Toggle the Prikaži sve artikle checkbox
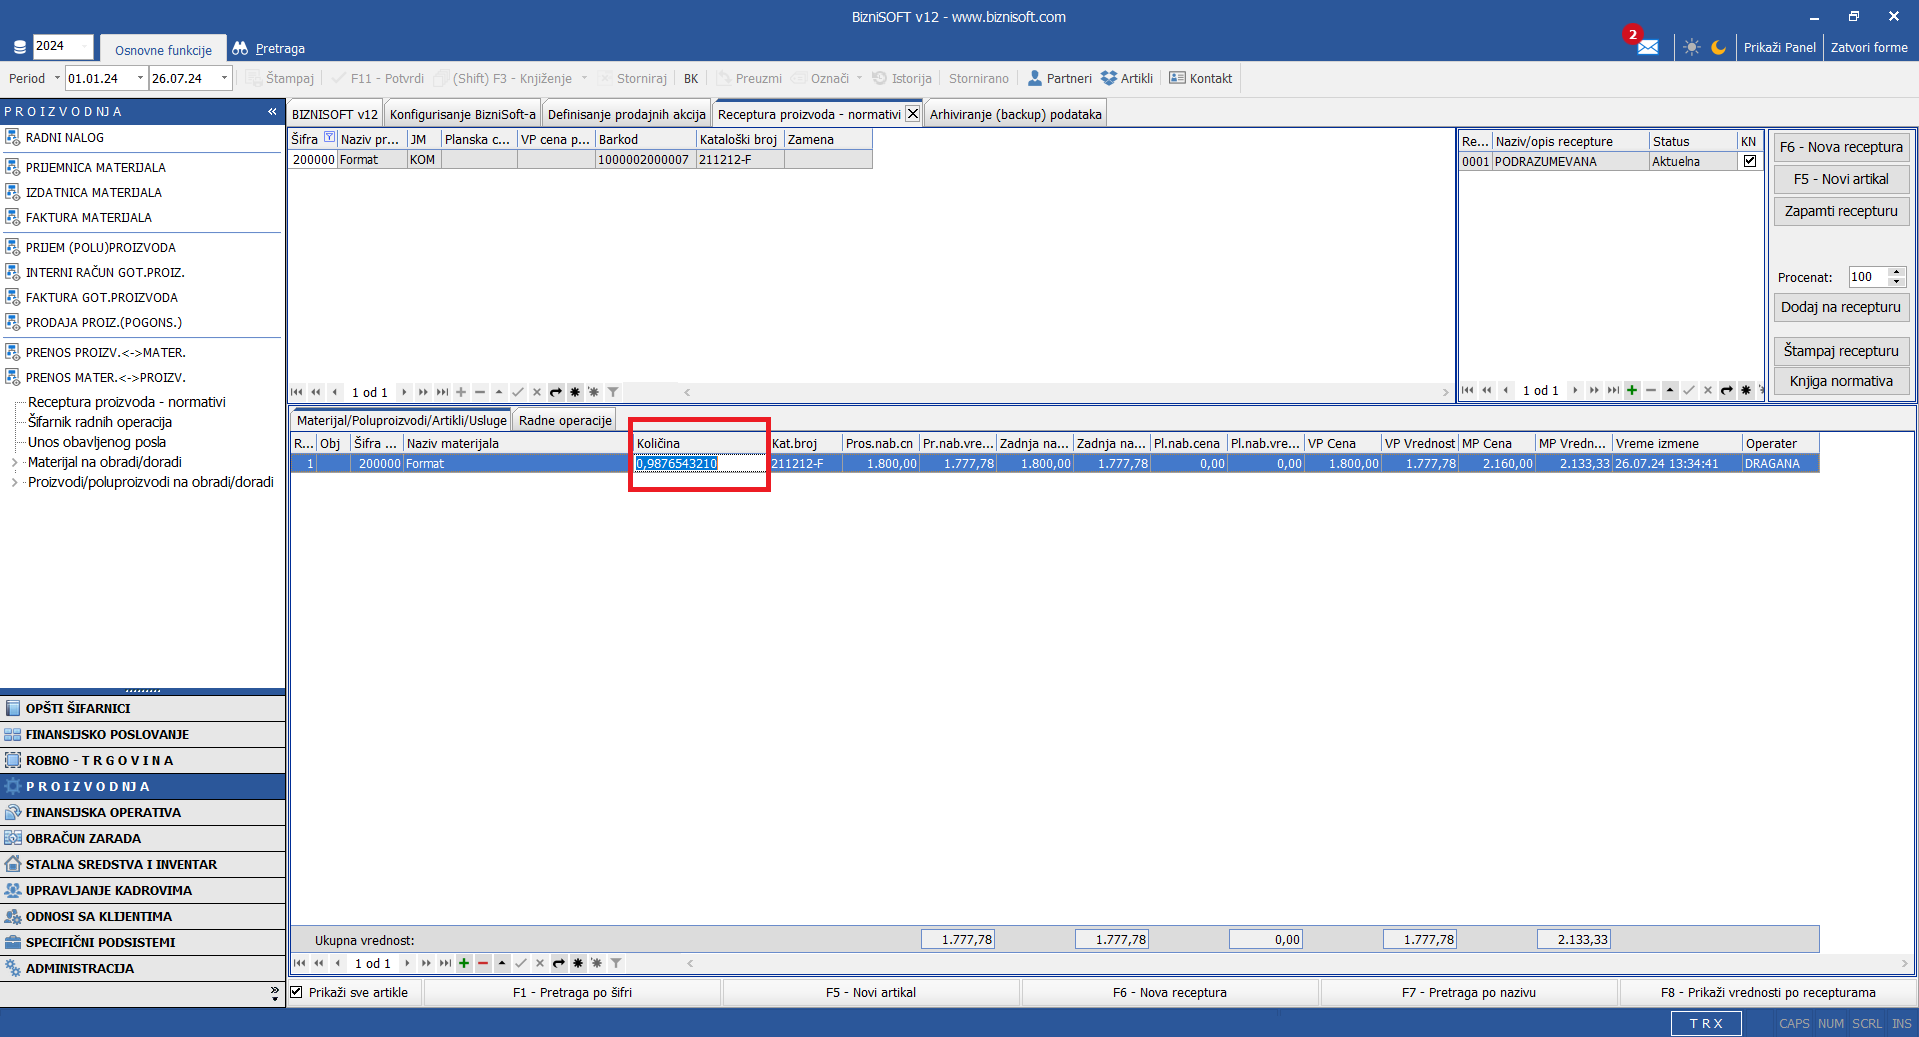Viewport: 1919px width, 1037px height. pyautogui.click(x=297, y=992)
